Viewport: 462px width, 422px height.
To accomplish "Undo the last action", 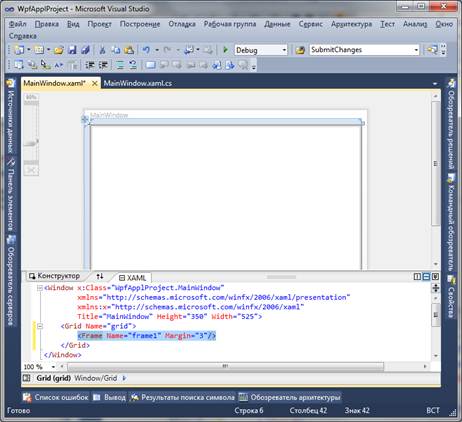I will coord(146,50).
